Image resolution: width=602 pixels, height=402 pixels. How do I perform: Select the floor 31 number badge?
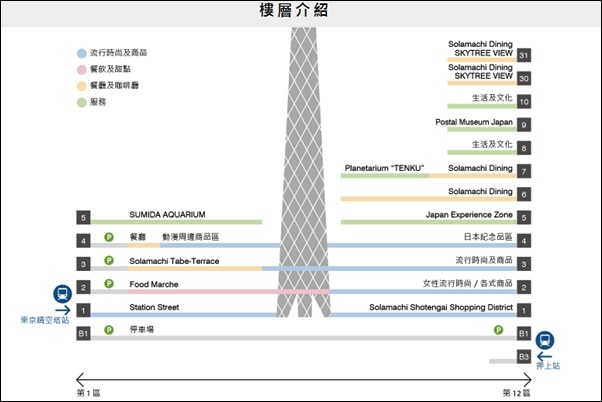[524, 55]
